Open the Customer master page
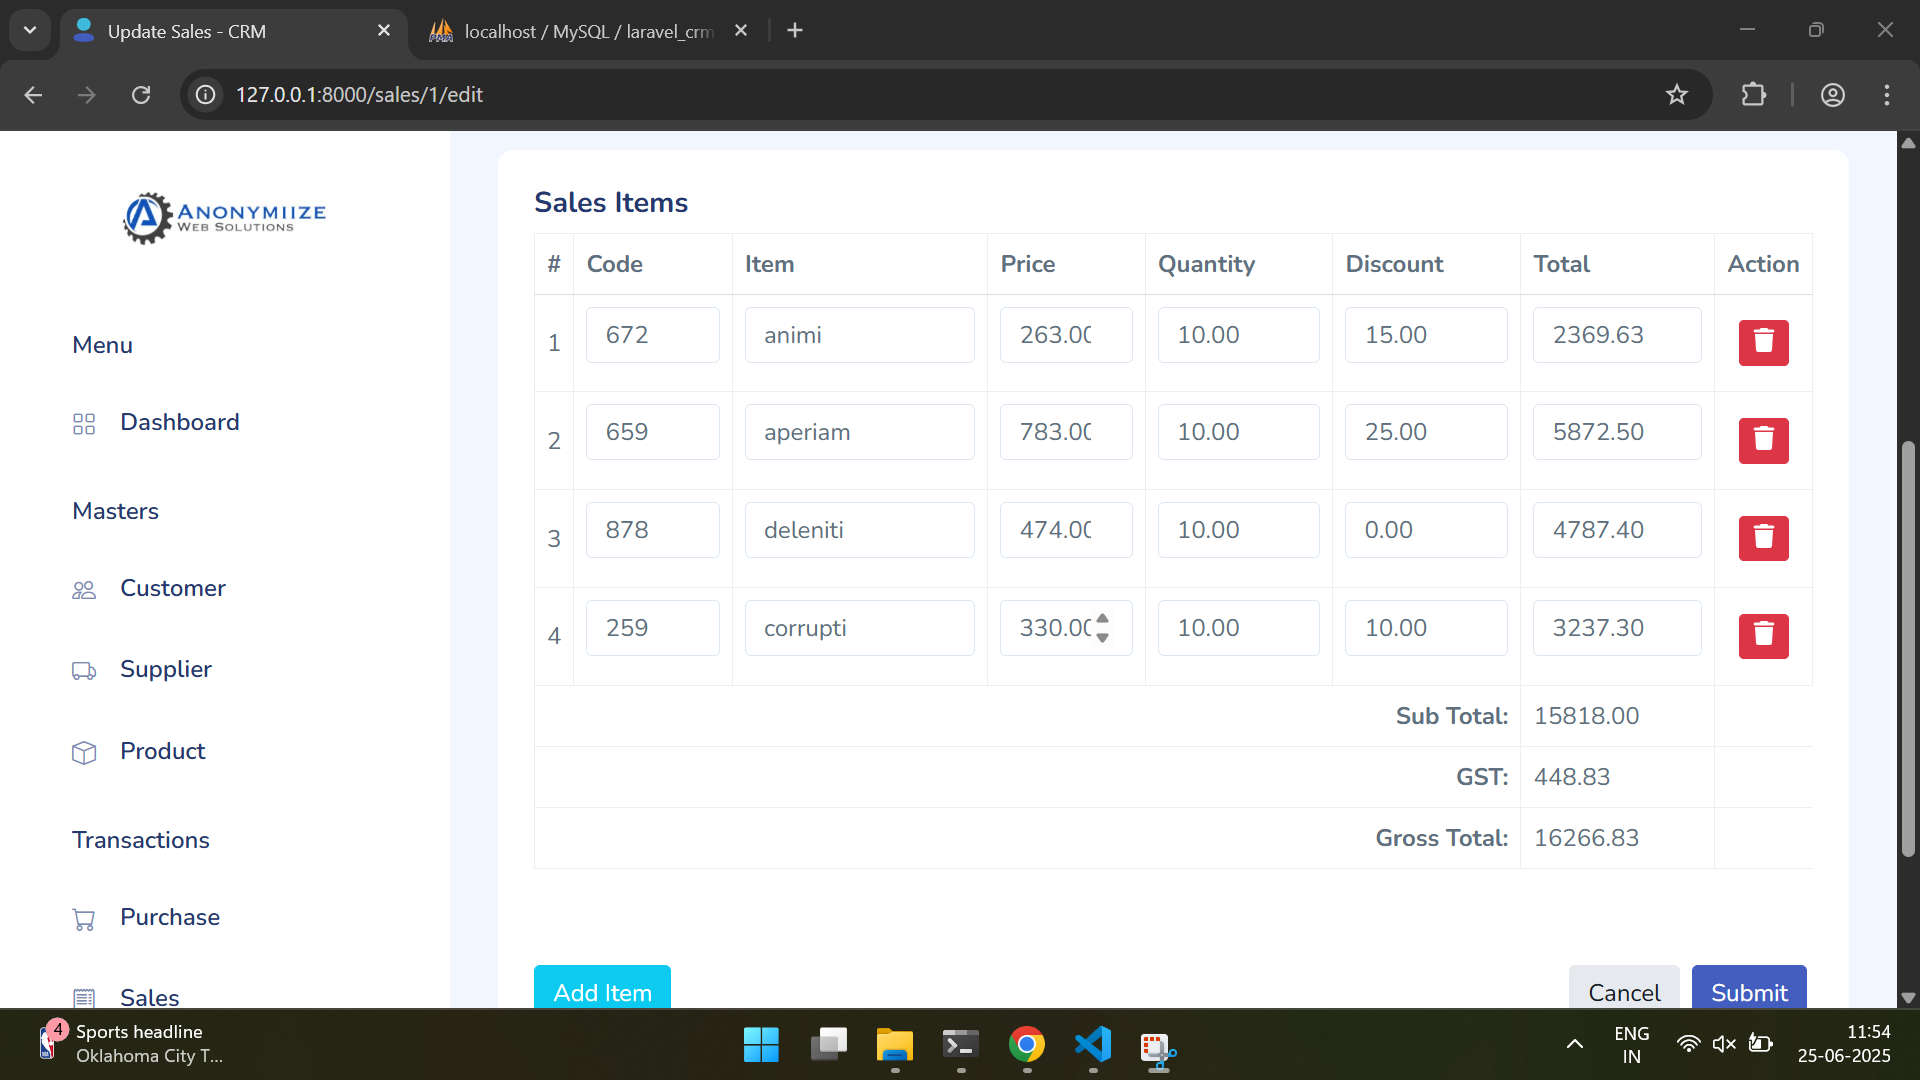This screenshot has height=1080, width=1920. coord(172,588)
